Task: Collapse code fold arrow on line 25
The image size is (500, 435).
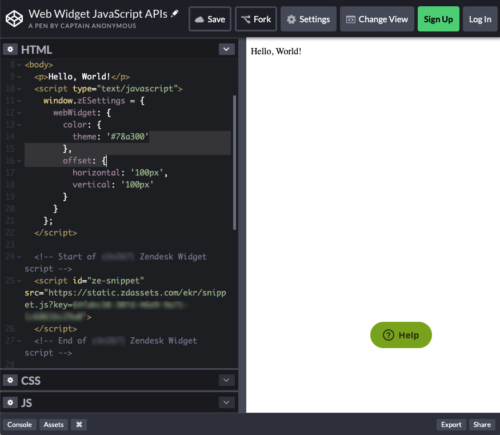Action: pyautogui.click(x=19, y=281)
